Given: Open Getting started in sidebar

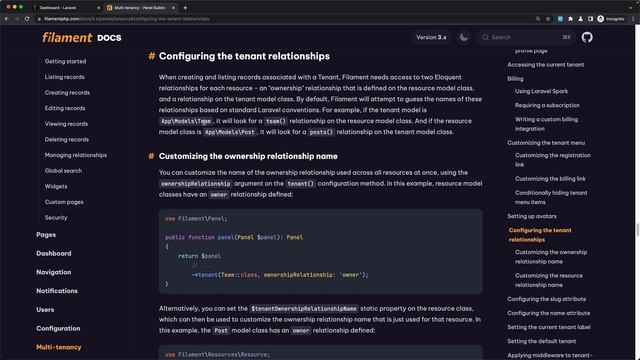Looking at the screenshot, I should (65, 61).
